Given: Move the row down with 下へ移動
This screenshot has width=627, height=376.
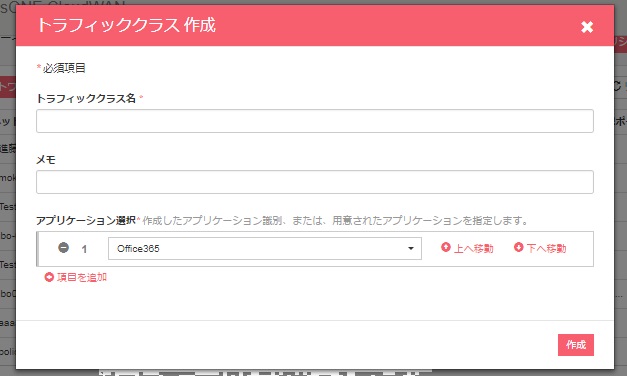Looking at the screenshot, I should pos(540,248).
